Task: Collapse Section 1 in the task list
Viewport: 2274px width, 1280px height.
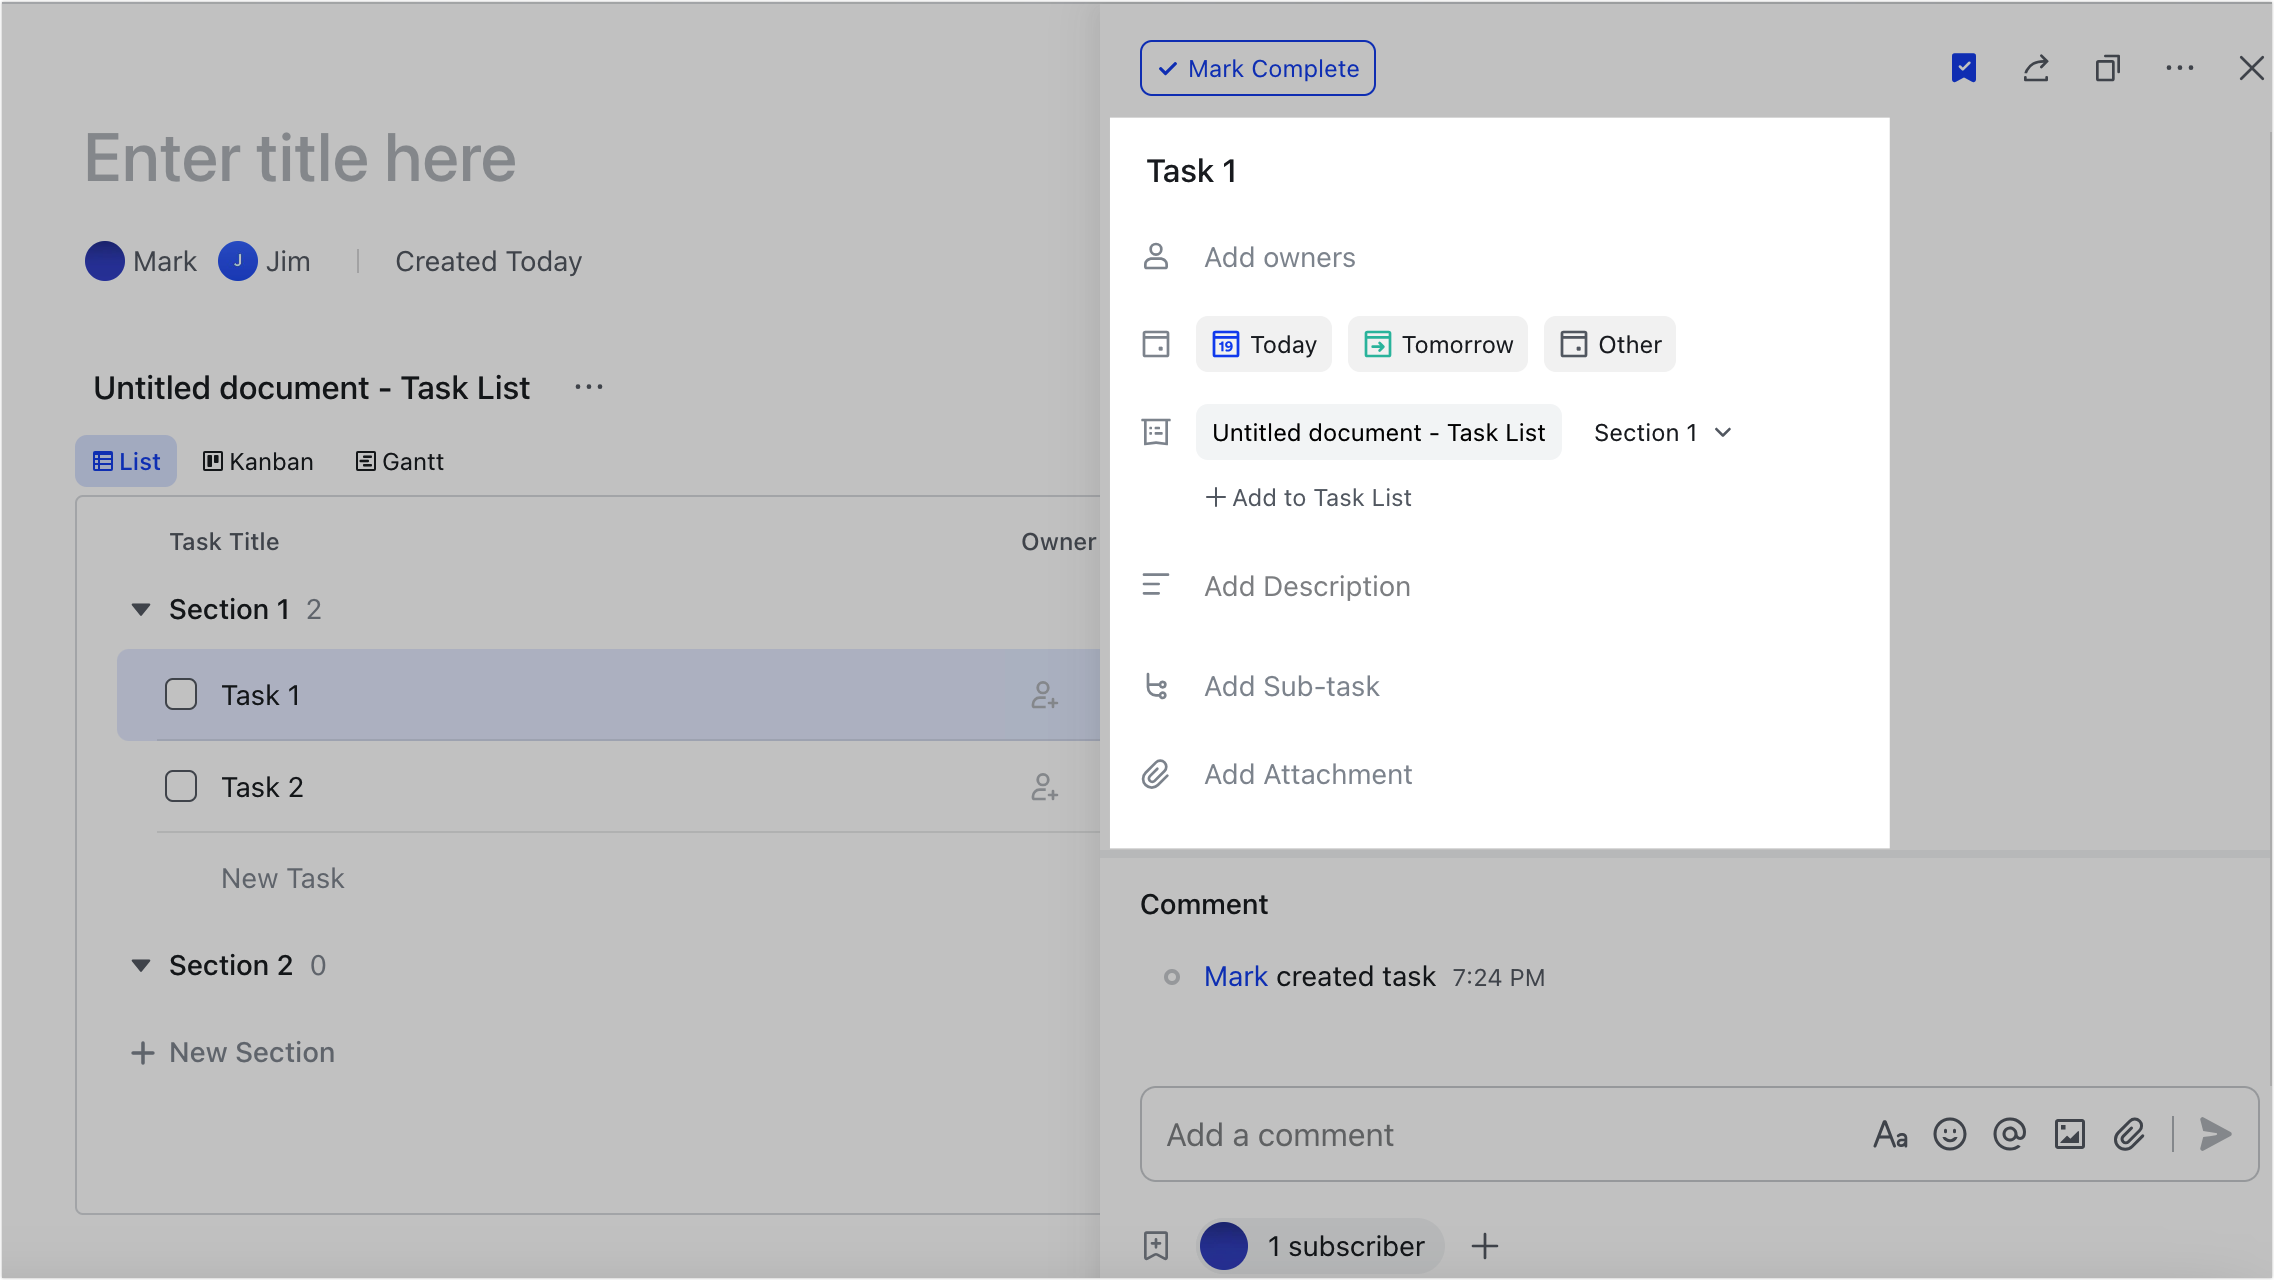Action: (x=140, y=609)
